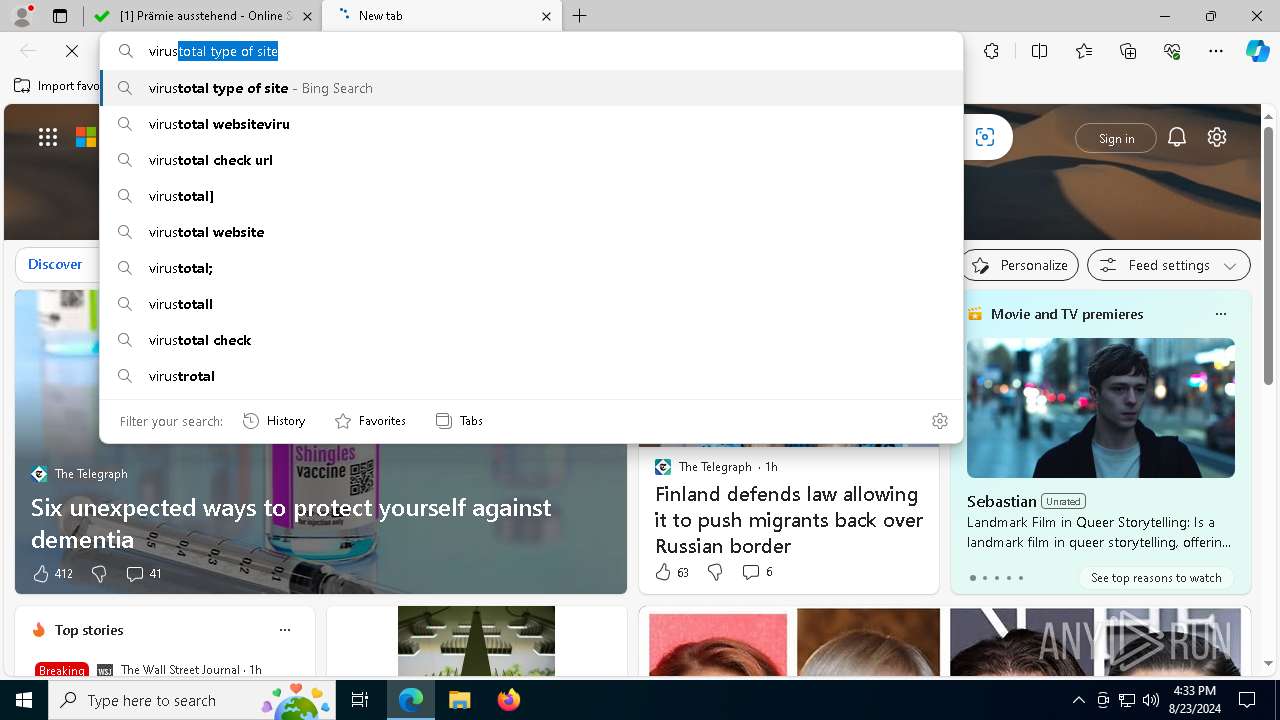Open Collections icon in toolbar
Viewport: 1280px width, 720px height.
1128,51
